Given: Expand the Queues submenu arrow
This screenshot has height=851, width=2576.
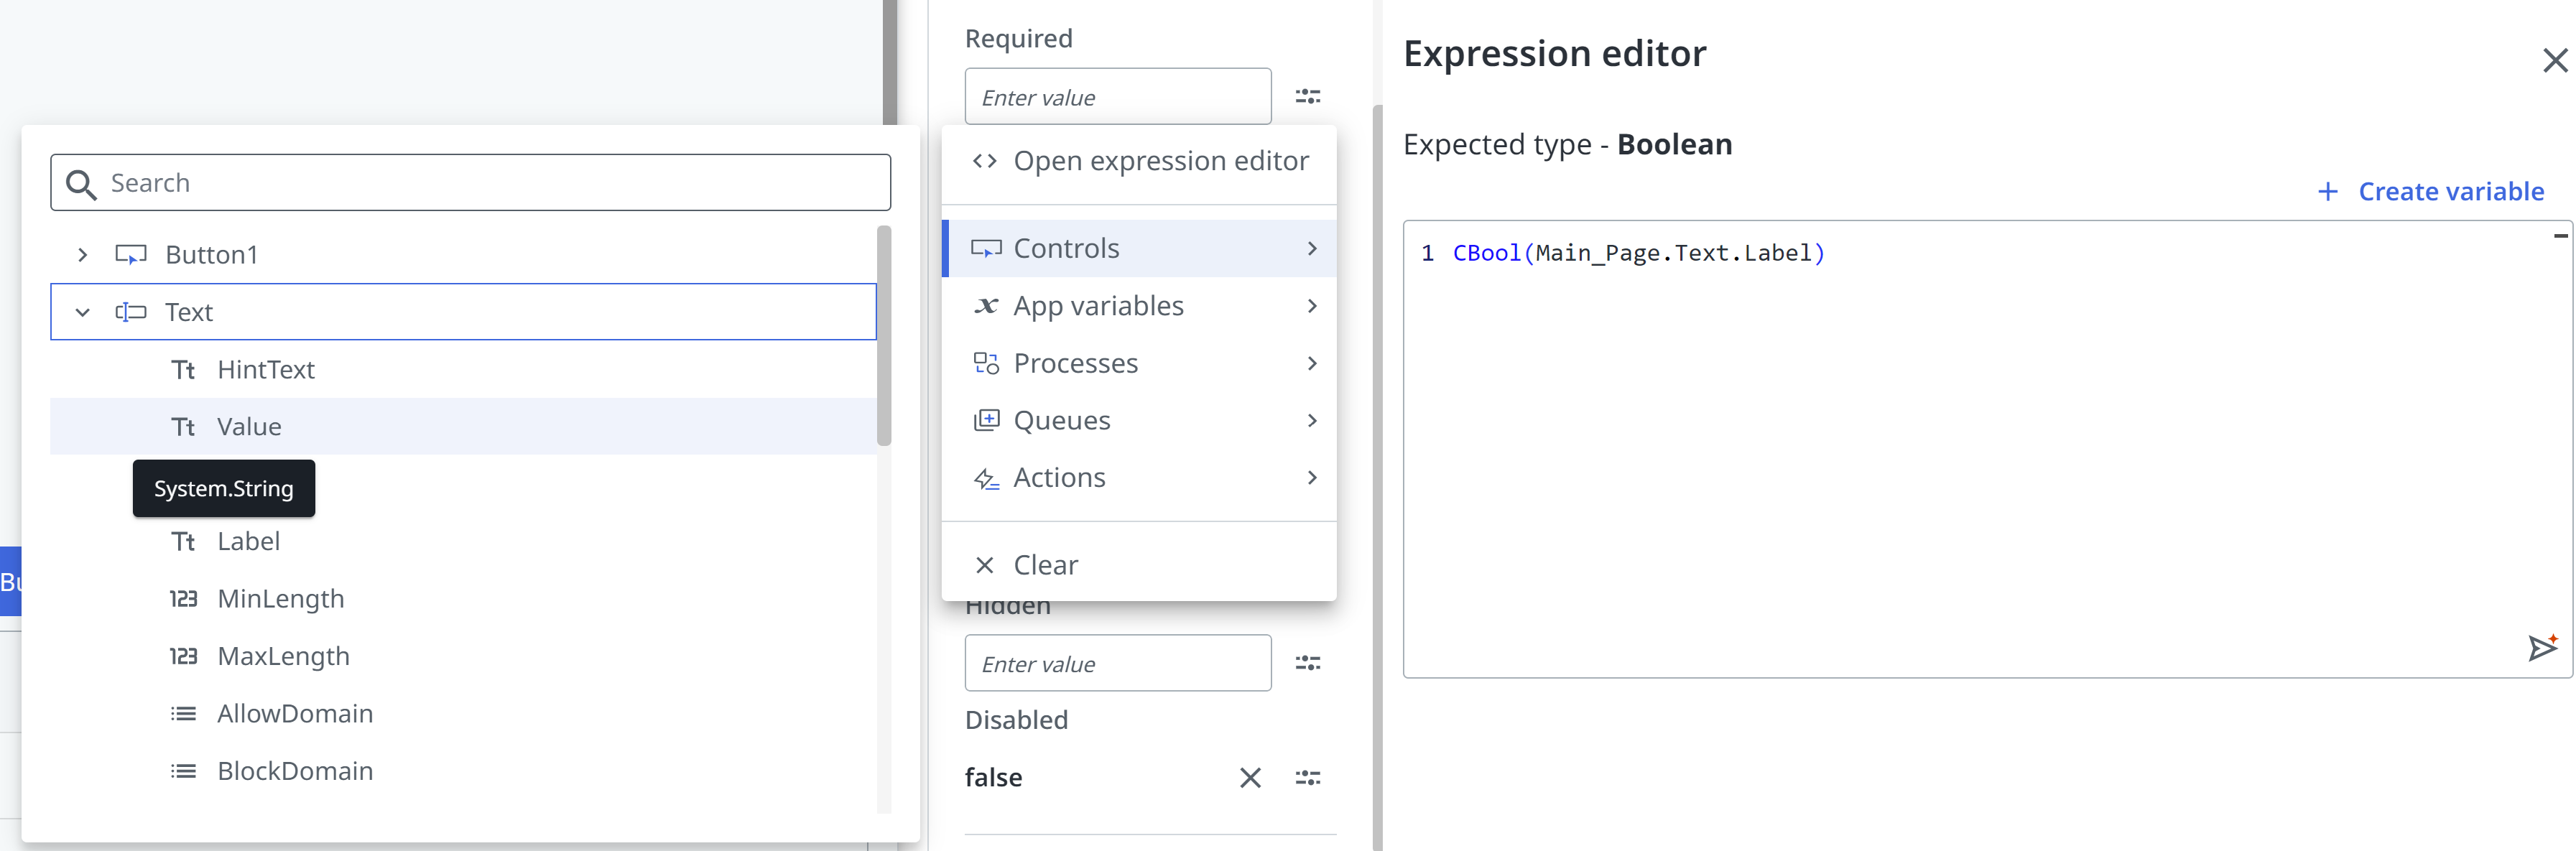Looking at the screenshot, I should coord(1311,421).
